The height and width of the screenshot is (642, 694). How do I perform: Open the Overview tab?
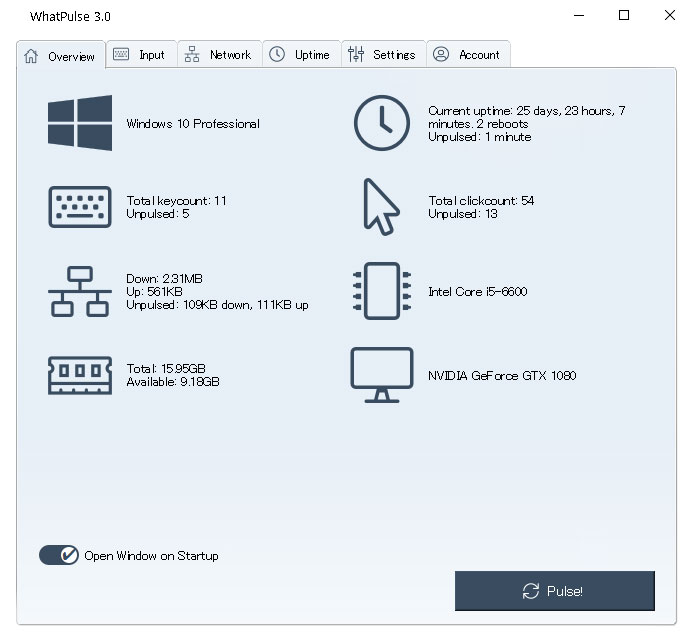coord(61,56)
